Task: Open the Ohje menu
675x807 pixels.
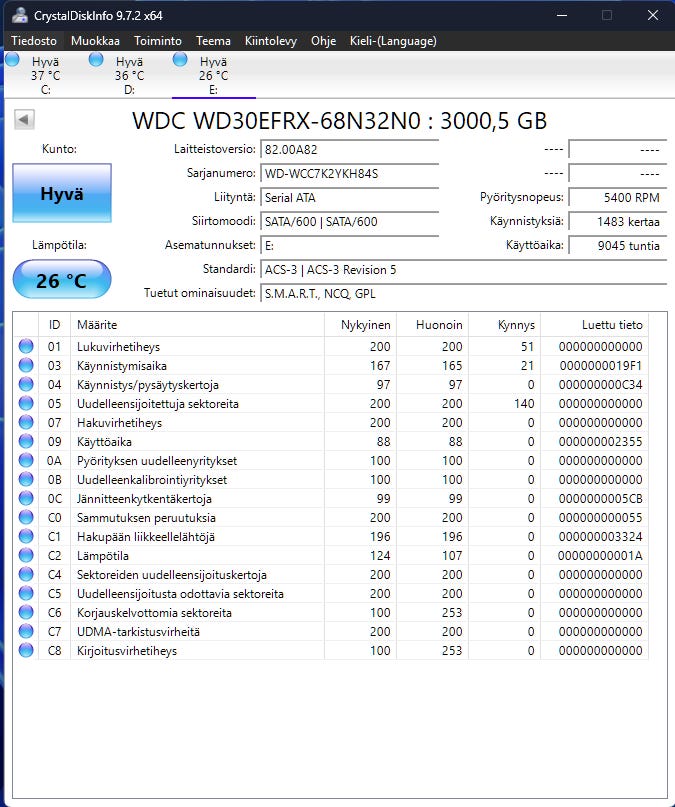Action: pos(323,41)
